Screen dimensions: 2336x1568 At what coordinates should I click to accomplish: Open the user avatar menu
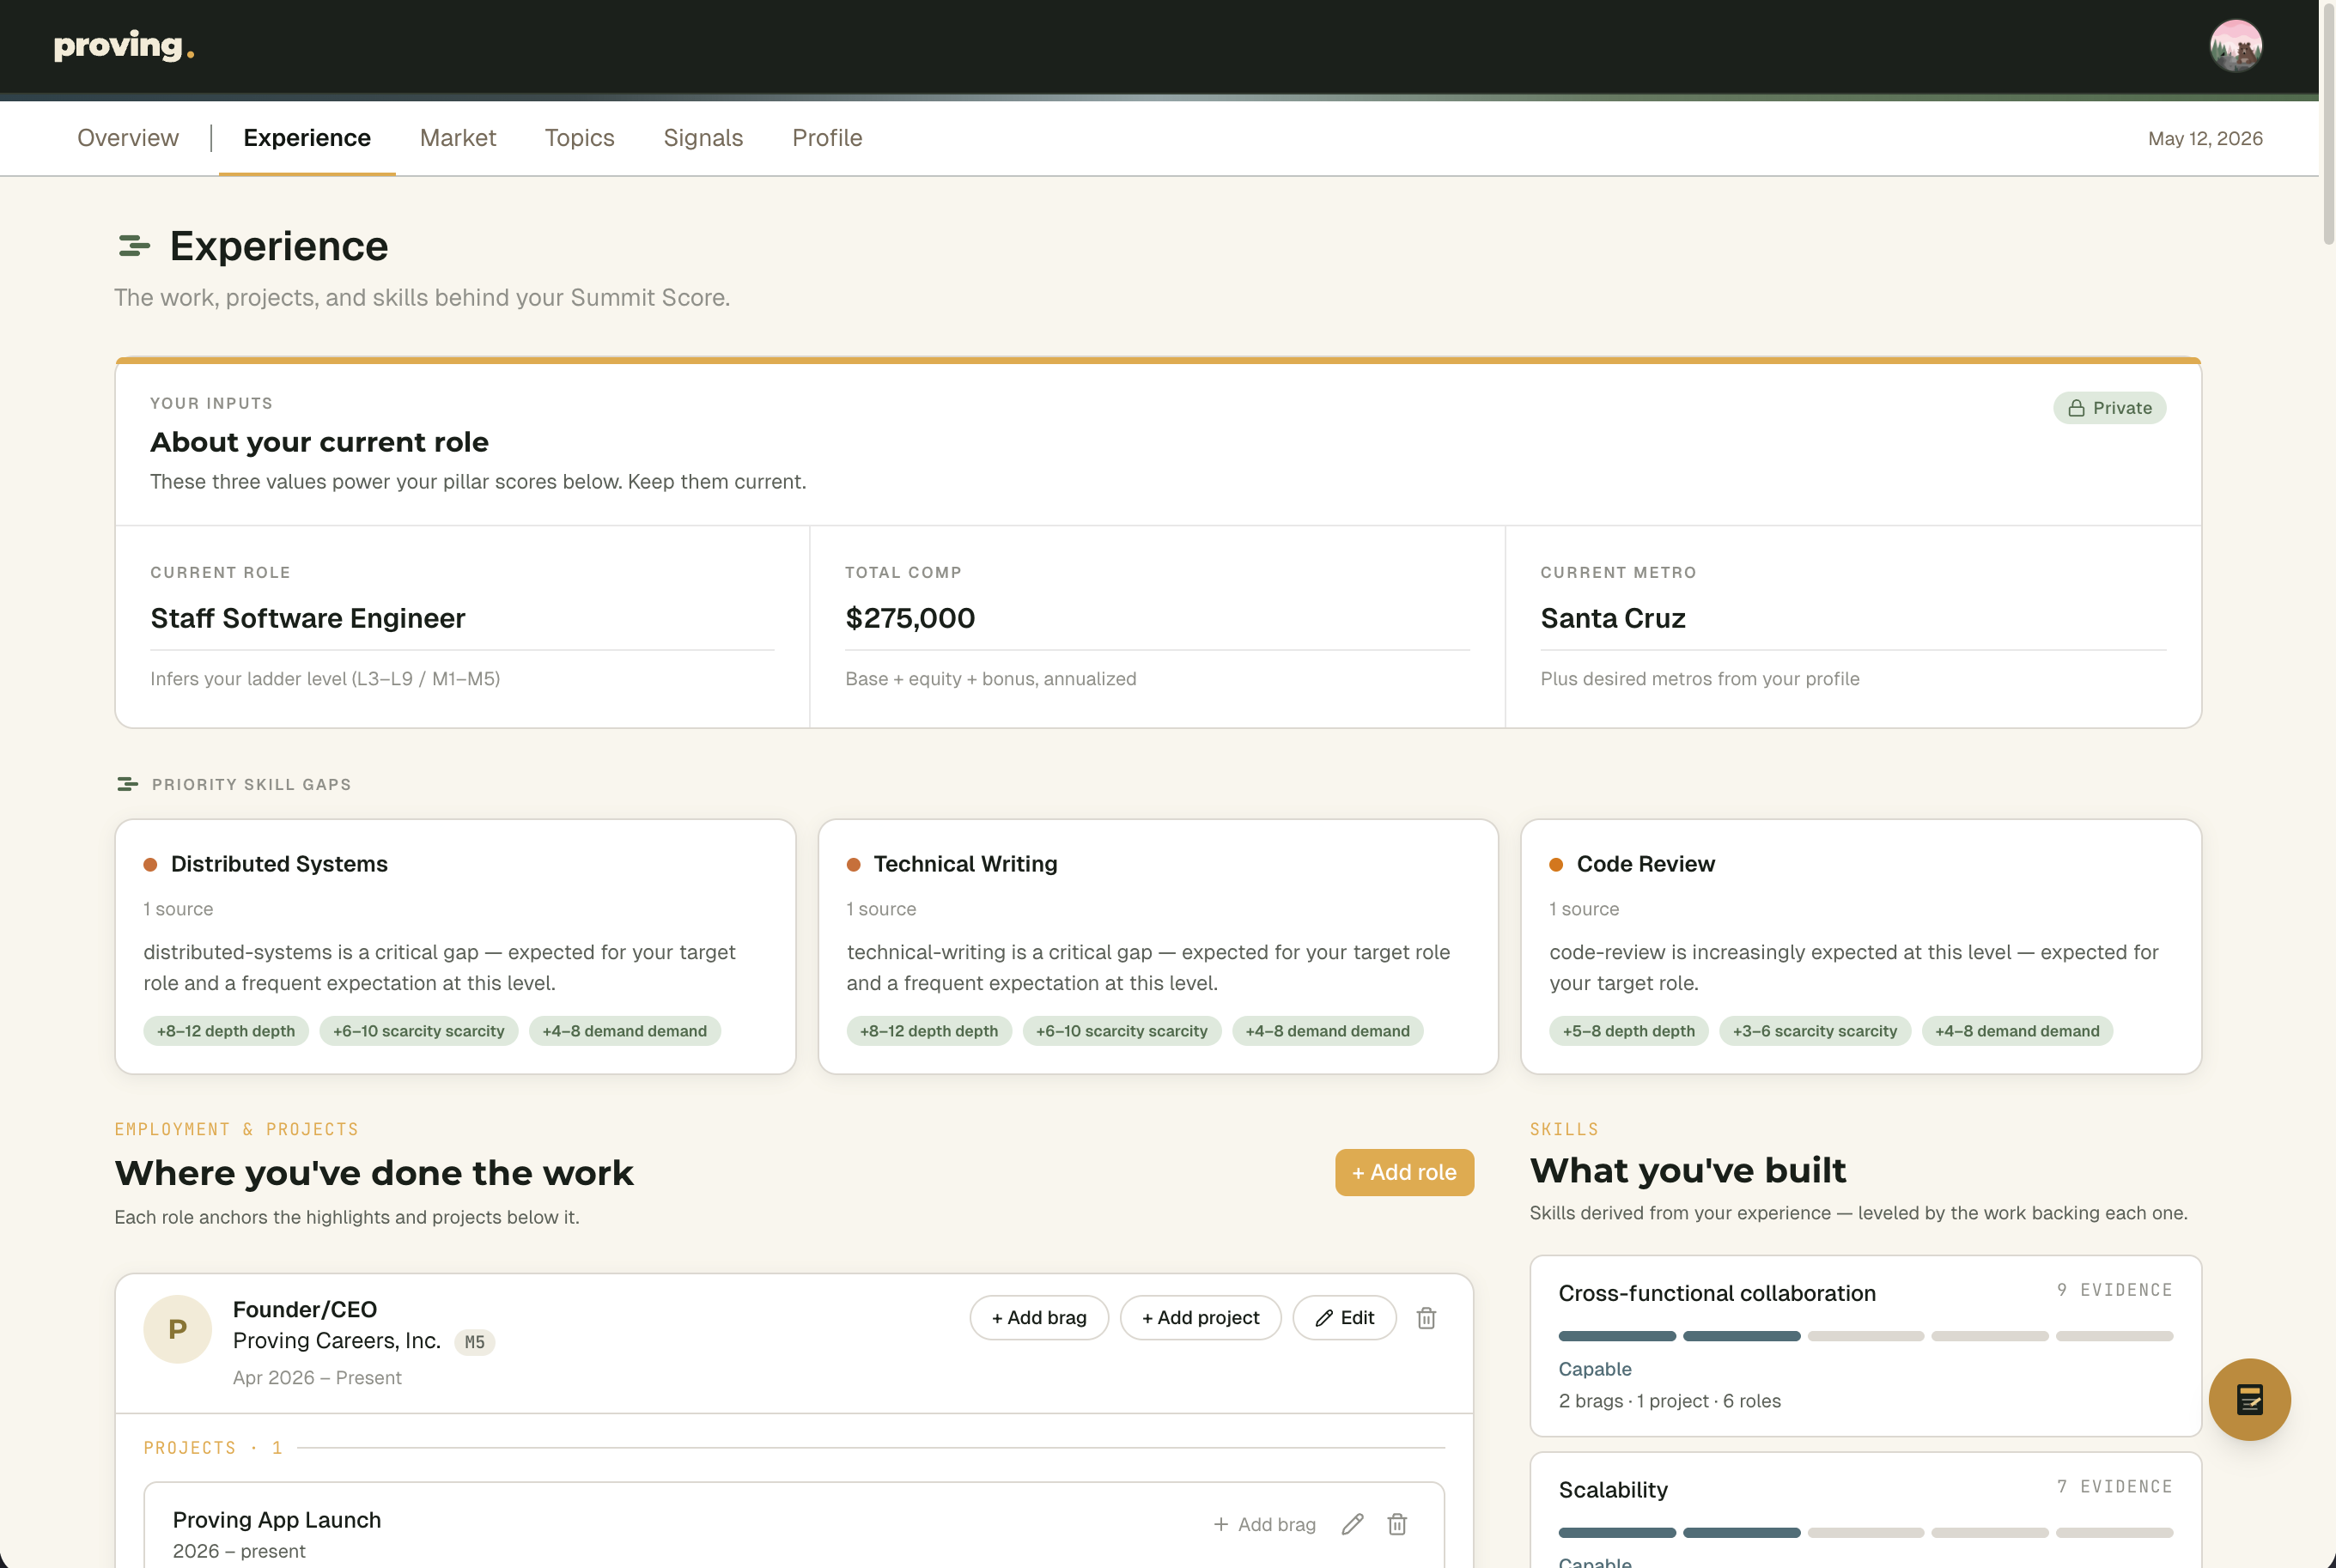2235,46
